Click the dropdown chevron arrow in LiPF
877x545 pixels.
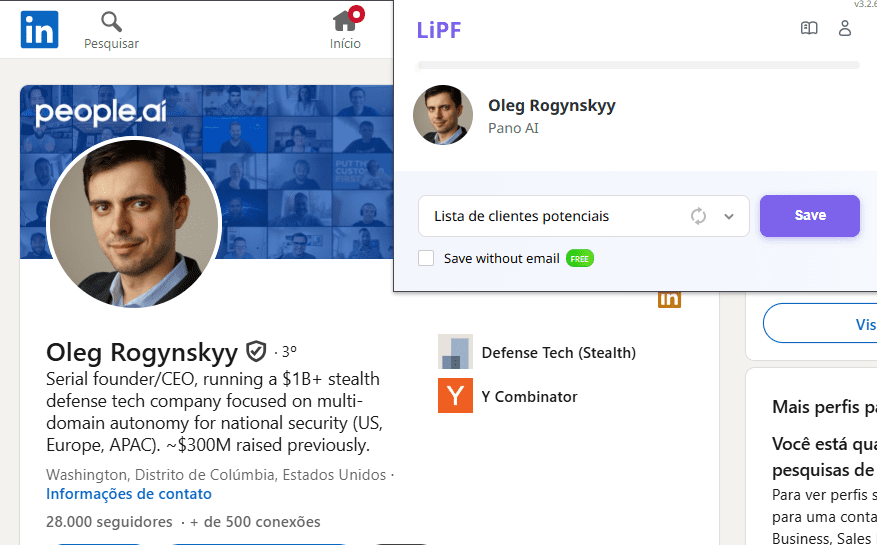point(729,216)
